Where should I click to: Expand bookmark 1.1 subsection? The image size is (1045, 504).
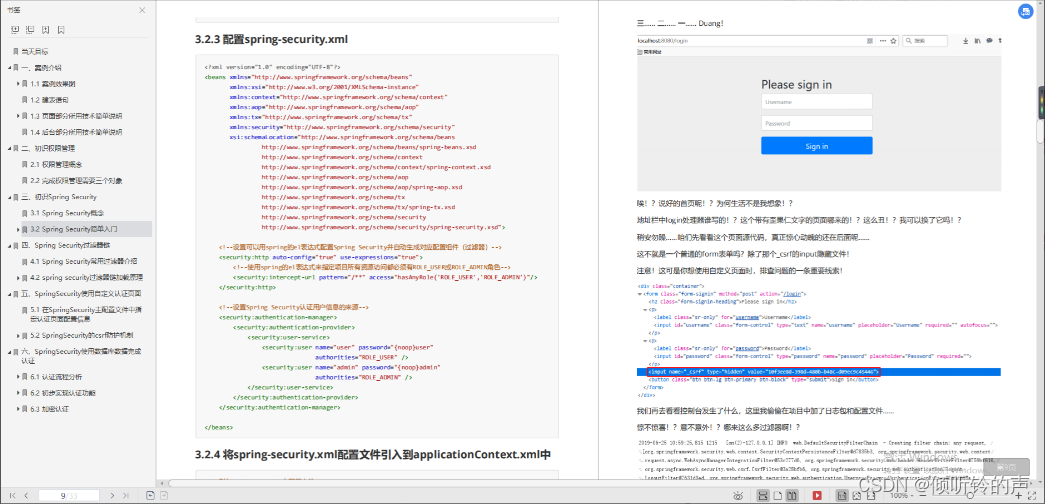coord(18,84)
